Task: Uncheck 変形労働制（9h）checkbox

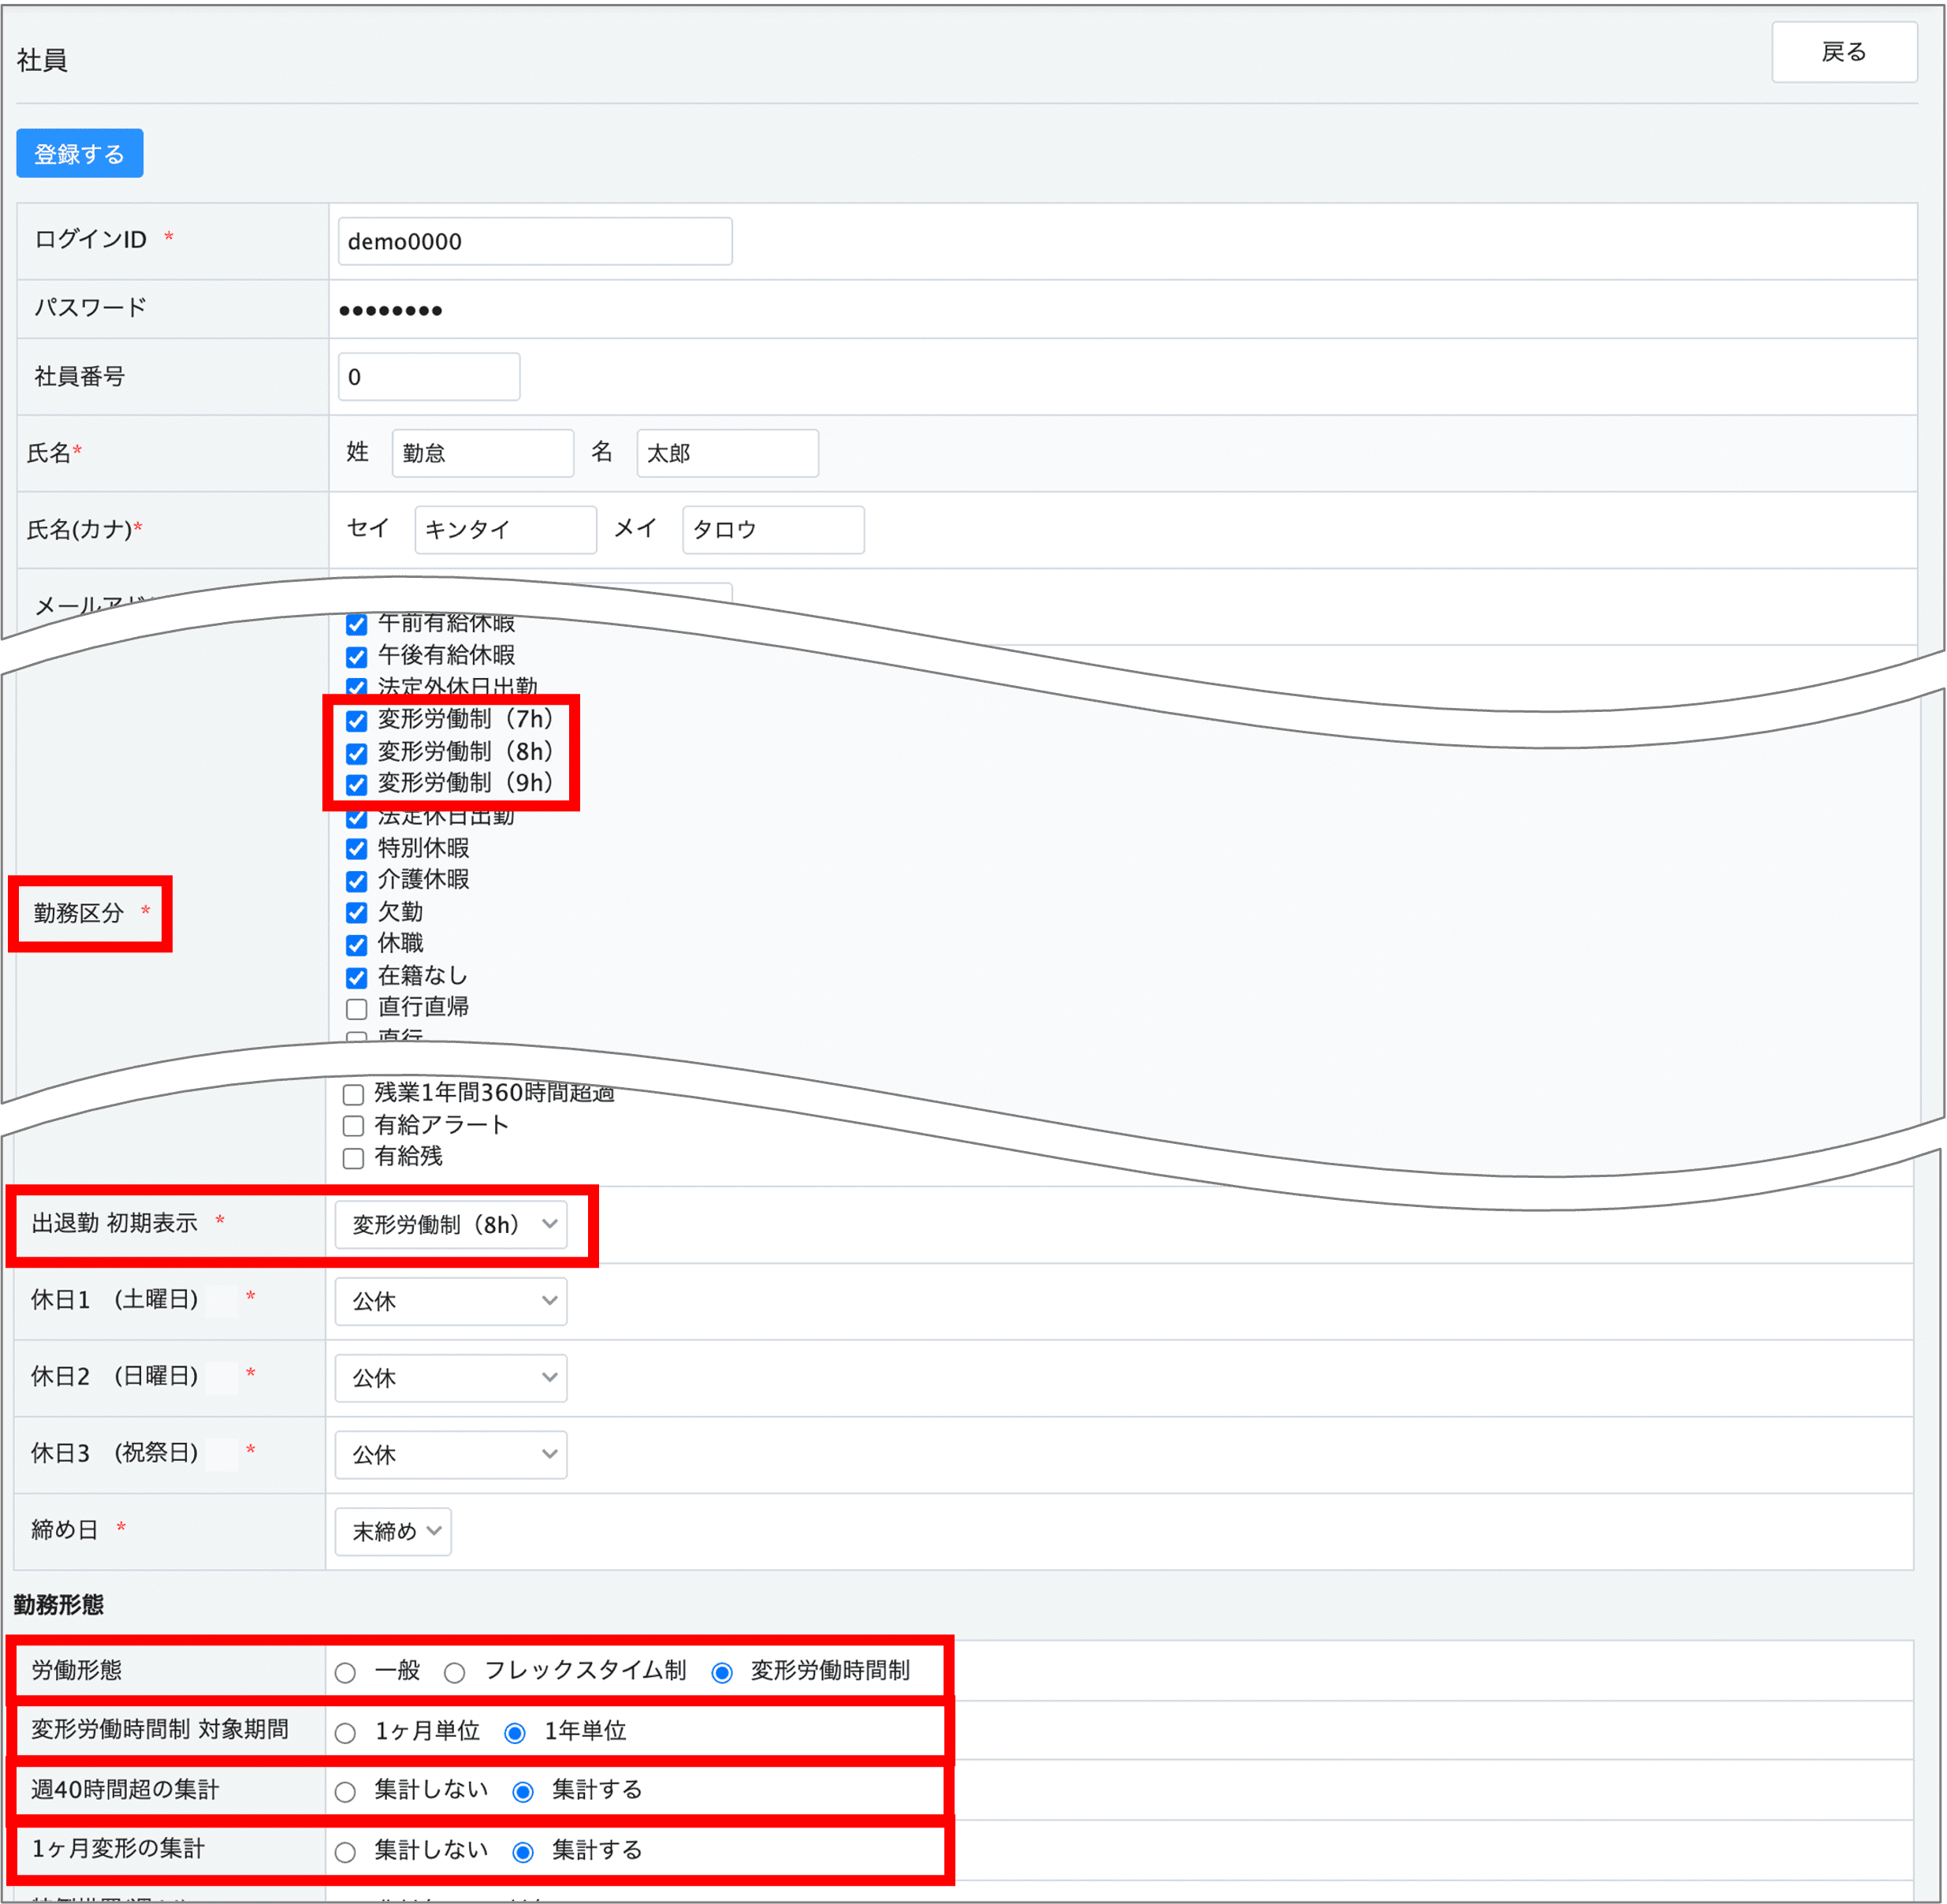Action: pyautogui.click(x=357, y=785)
